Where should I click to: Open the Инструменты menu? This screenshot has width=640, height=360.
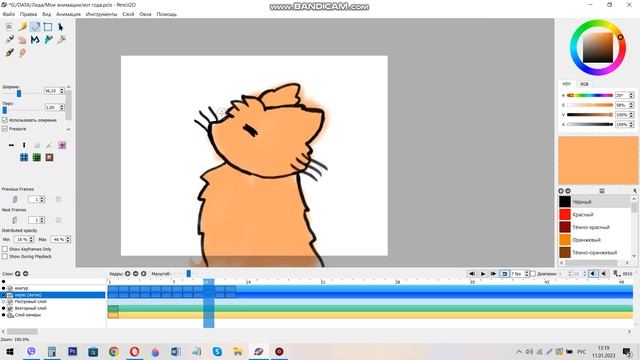point(102,14)
